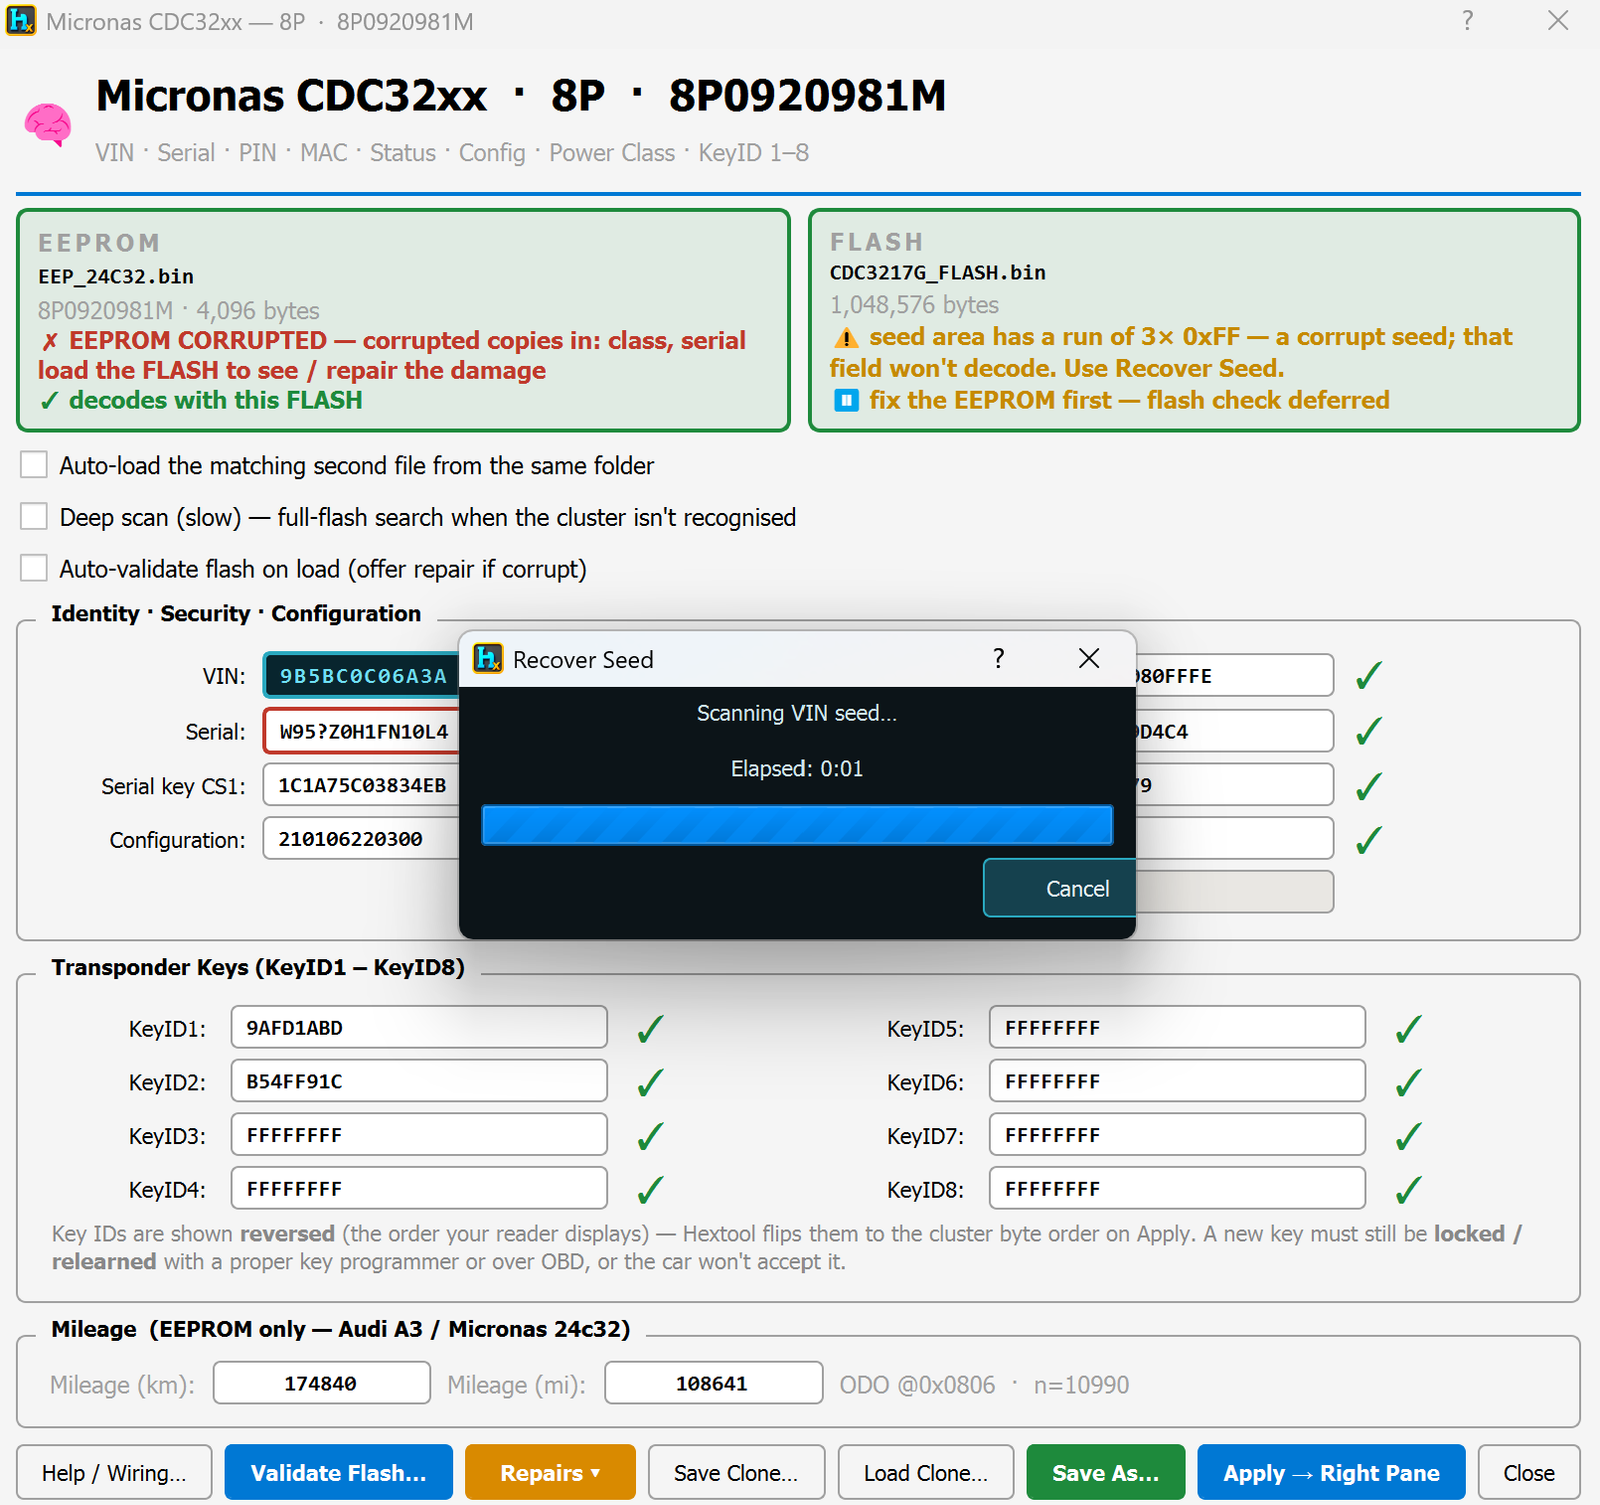Click the Serial input field
This screenshot has height=1505, width=1600.
coord(362,731)
